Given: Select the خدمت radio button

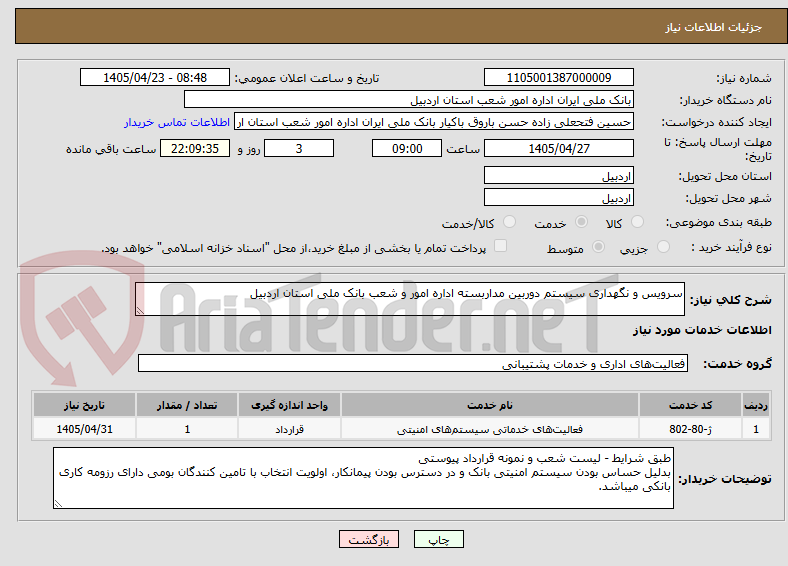Looking at the screenshot, I should 581,222.
